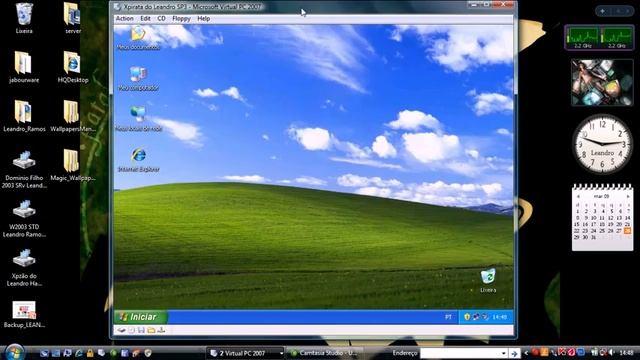Select the Leandro_Ramos folder on desktop

(24, 116)
